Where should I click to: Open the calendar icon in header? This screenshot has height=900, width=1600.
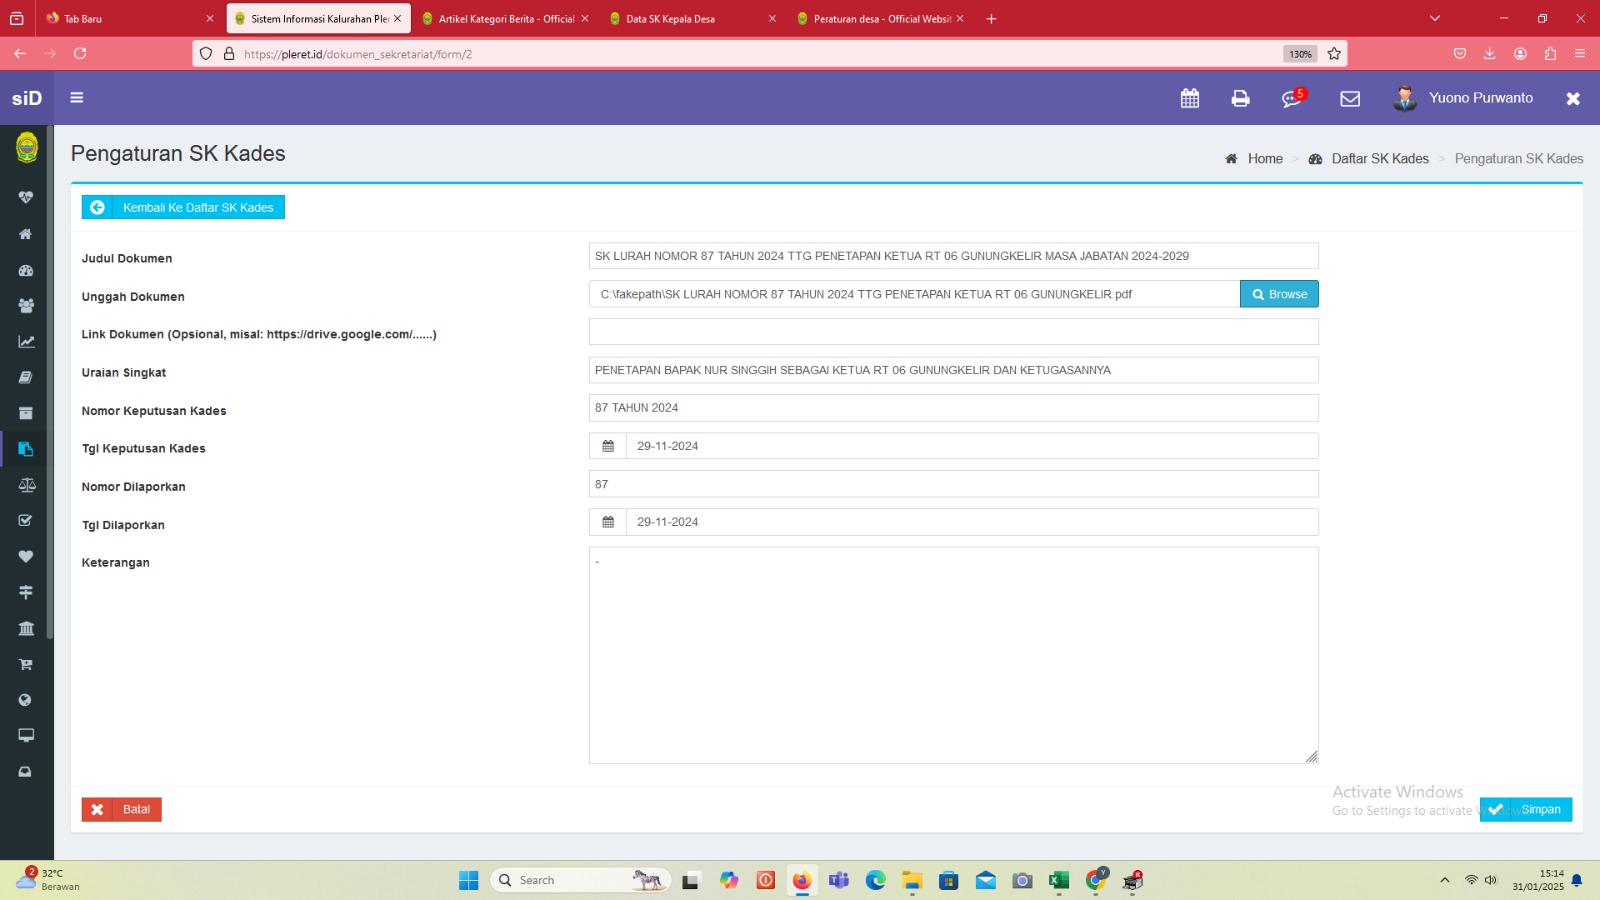click(x=1190, y=98)
